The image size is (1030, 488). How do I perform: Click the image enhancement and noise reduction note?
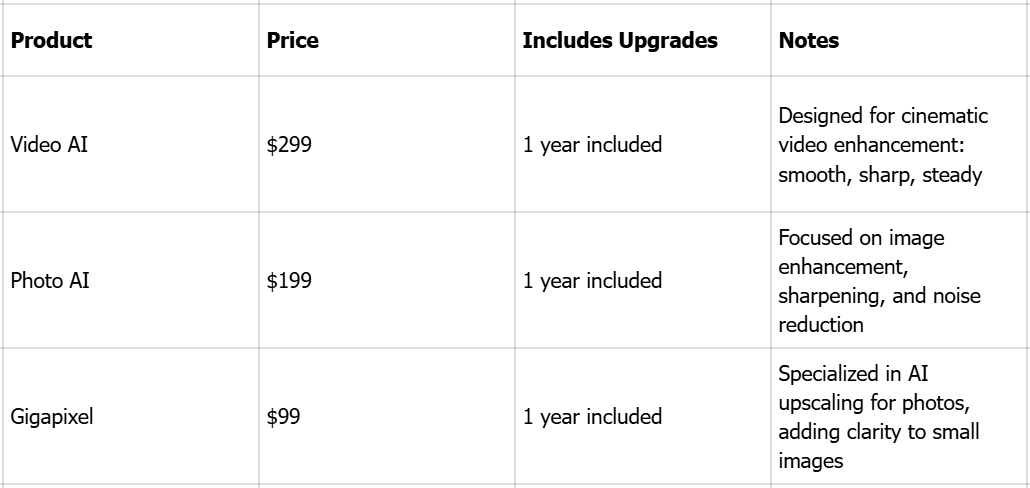click(900, 280)
